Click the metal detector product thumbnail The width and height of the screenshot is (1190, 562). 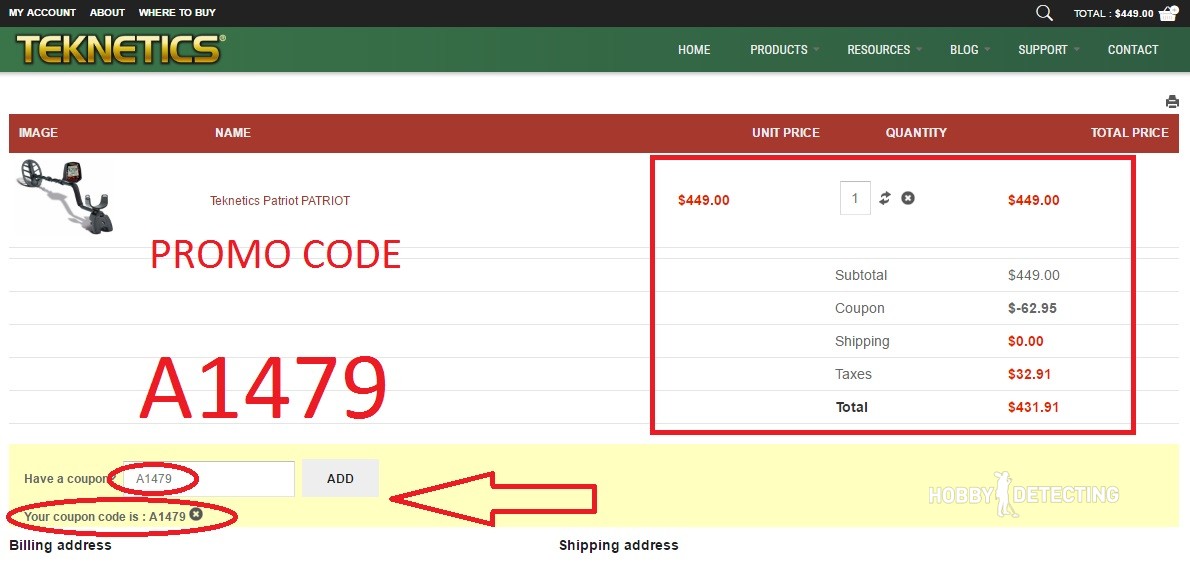tap(66, 196)
